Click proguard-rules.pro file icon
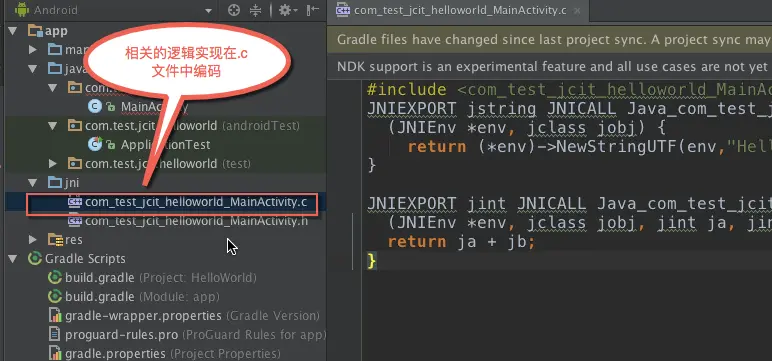This screenshot has height=361, width=772. point(55,335)
